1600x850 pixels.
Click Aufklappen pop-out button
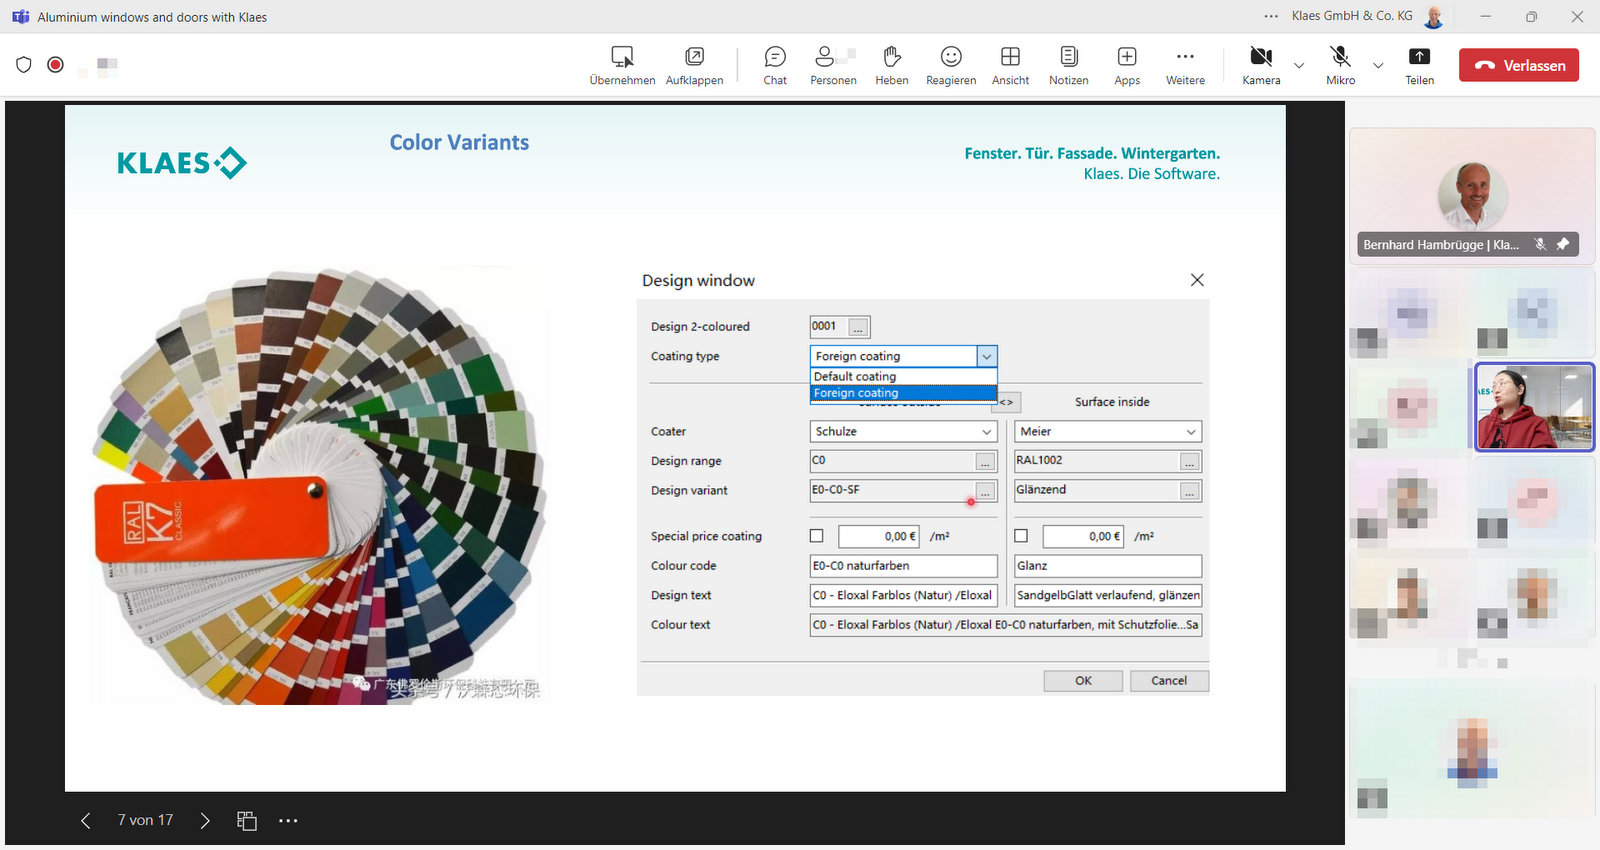click(694, 65)
